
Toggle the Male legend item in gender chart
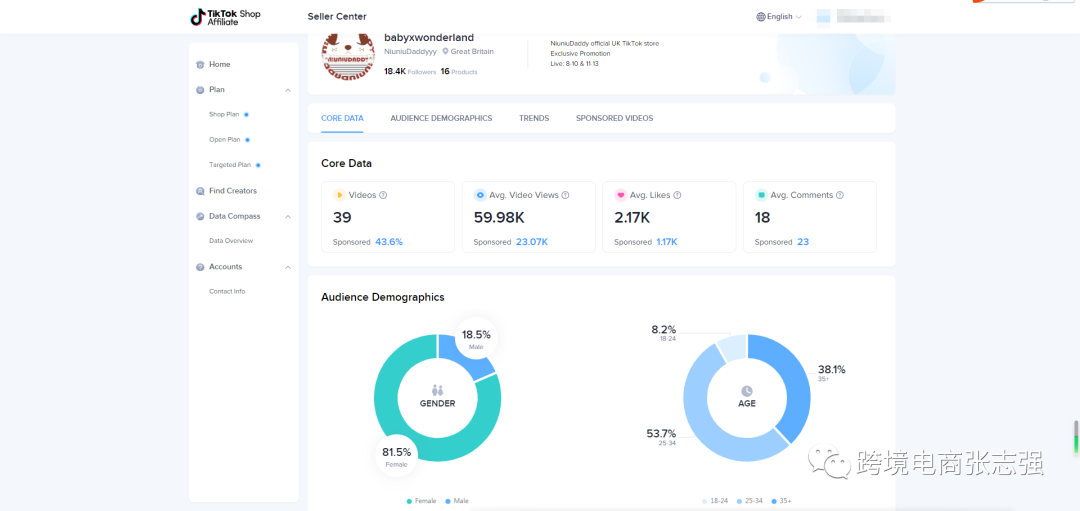pyautogui.click(x=457, y=501)
